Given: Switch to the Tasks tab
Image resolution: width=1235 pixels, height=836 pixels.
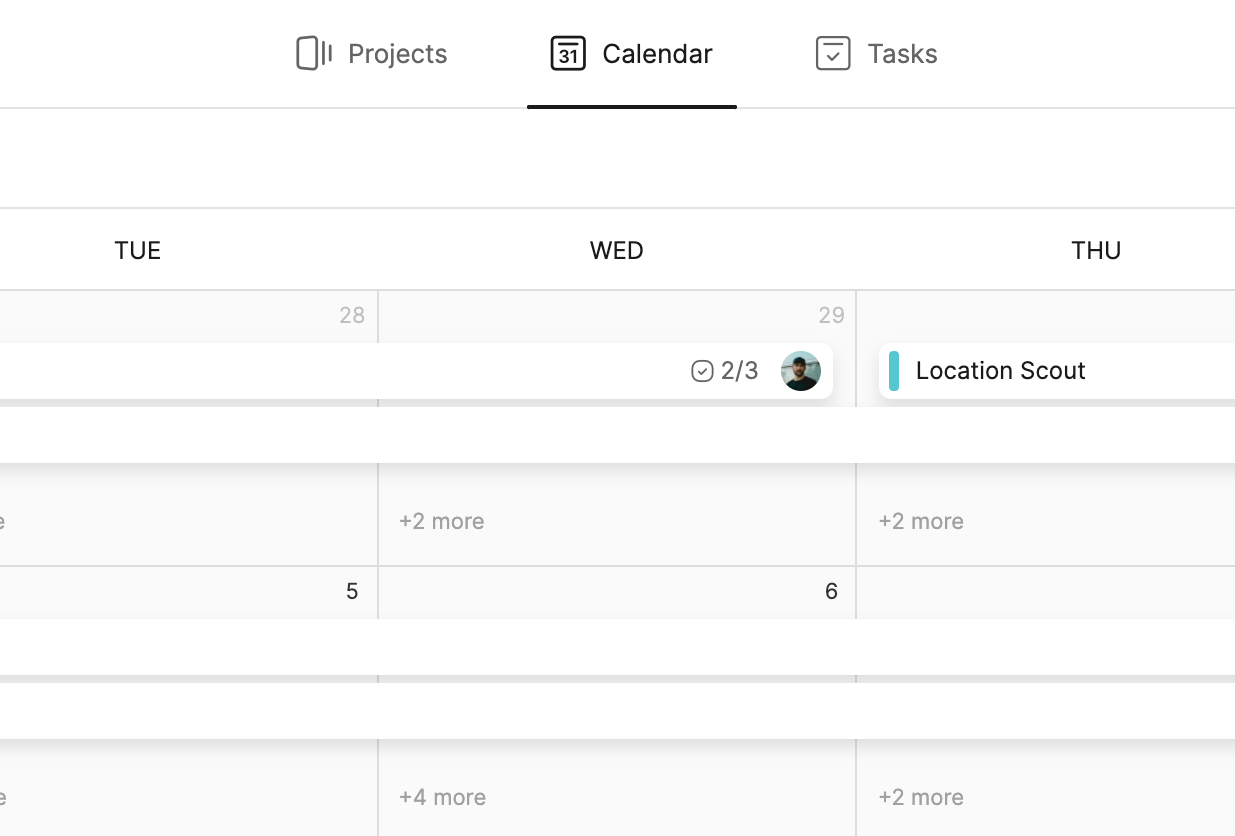Looking at the screenshot, I should (x=901, y=54).
